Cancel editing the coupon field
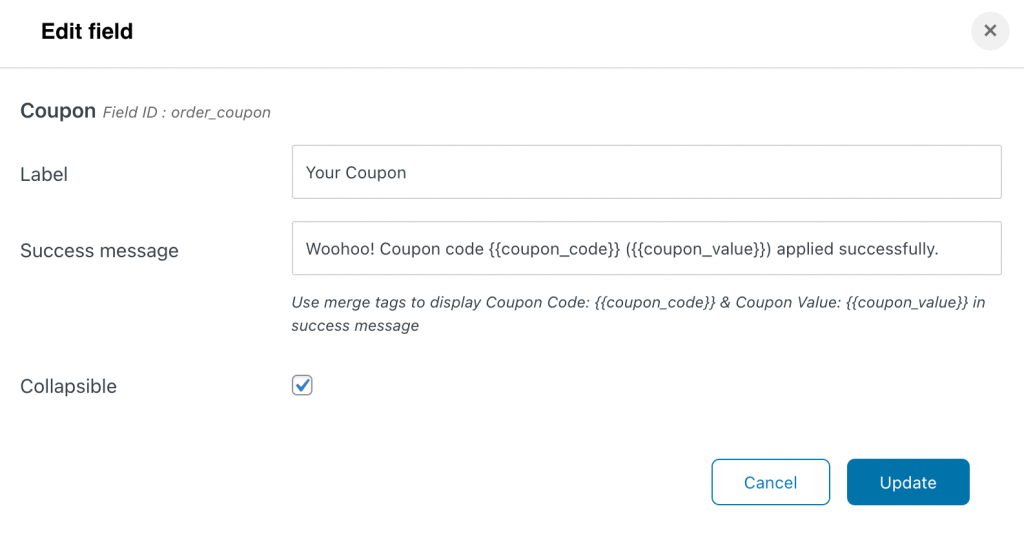 771,482
